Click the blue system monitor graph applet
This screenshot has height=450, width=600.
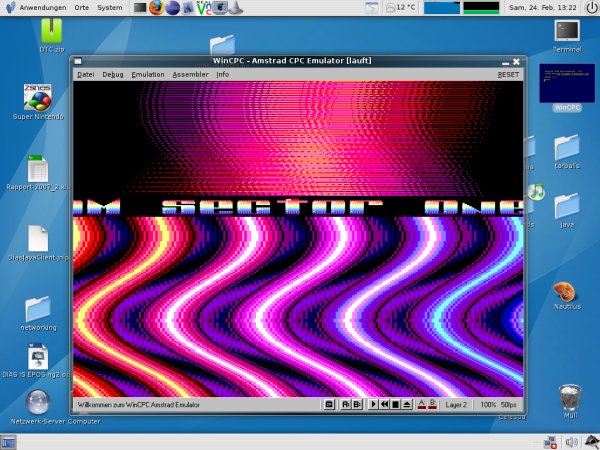(442, 8)
